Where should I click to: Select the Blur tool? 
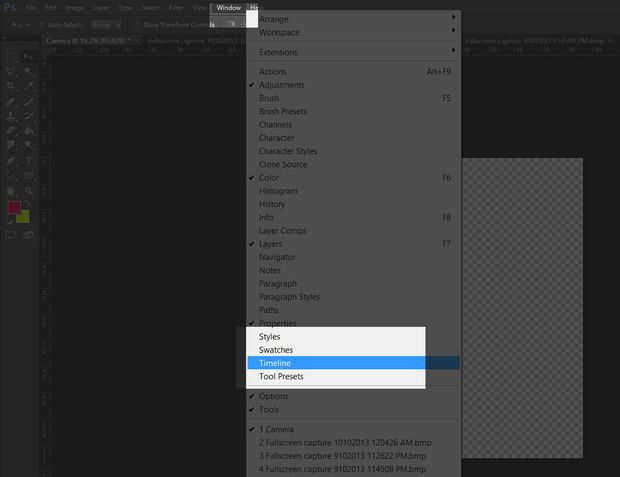[11, 145]
